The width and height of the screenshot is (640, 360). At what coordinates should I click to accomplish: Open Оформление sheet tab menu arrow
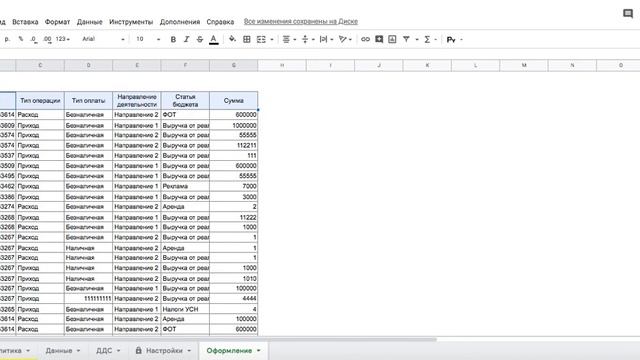(x=258, y=351)
